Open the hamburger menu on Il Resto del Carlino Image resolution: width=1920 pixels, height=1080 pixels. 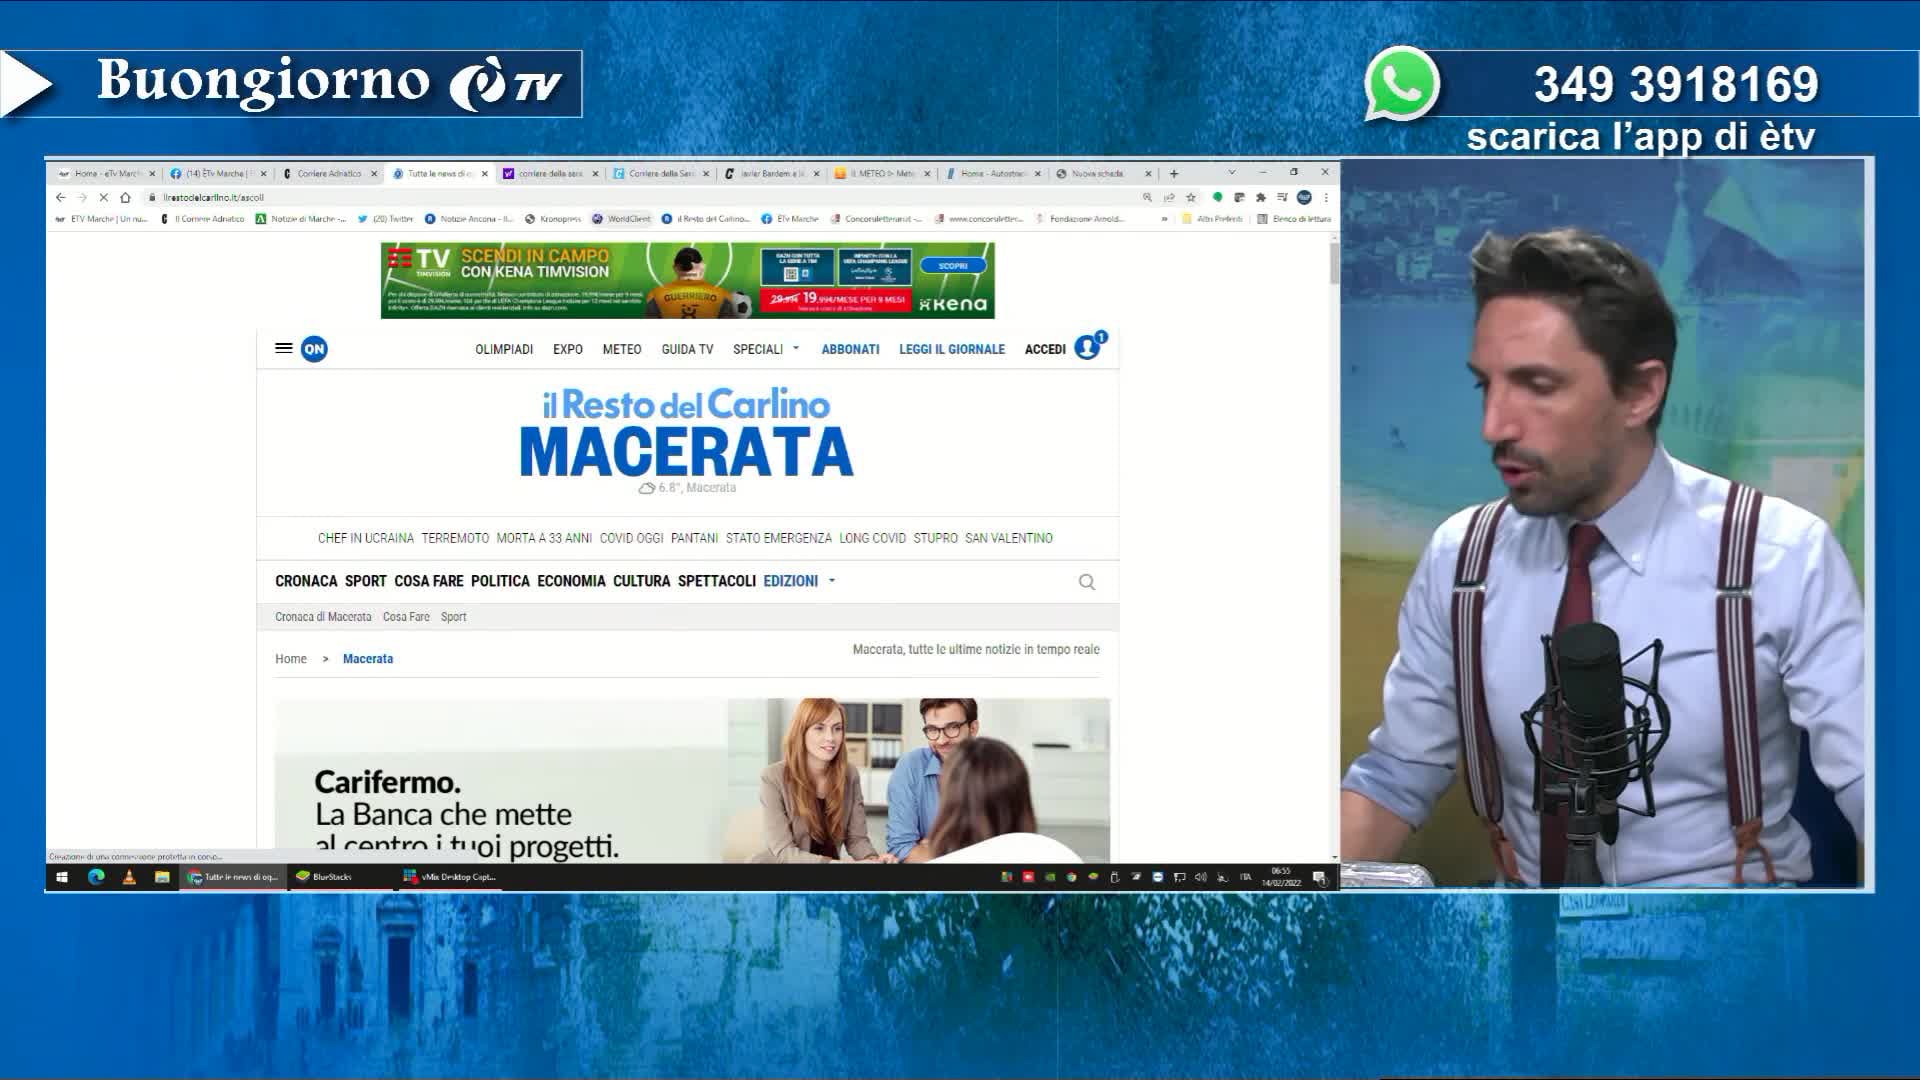[x=284, y=348]
